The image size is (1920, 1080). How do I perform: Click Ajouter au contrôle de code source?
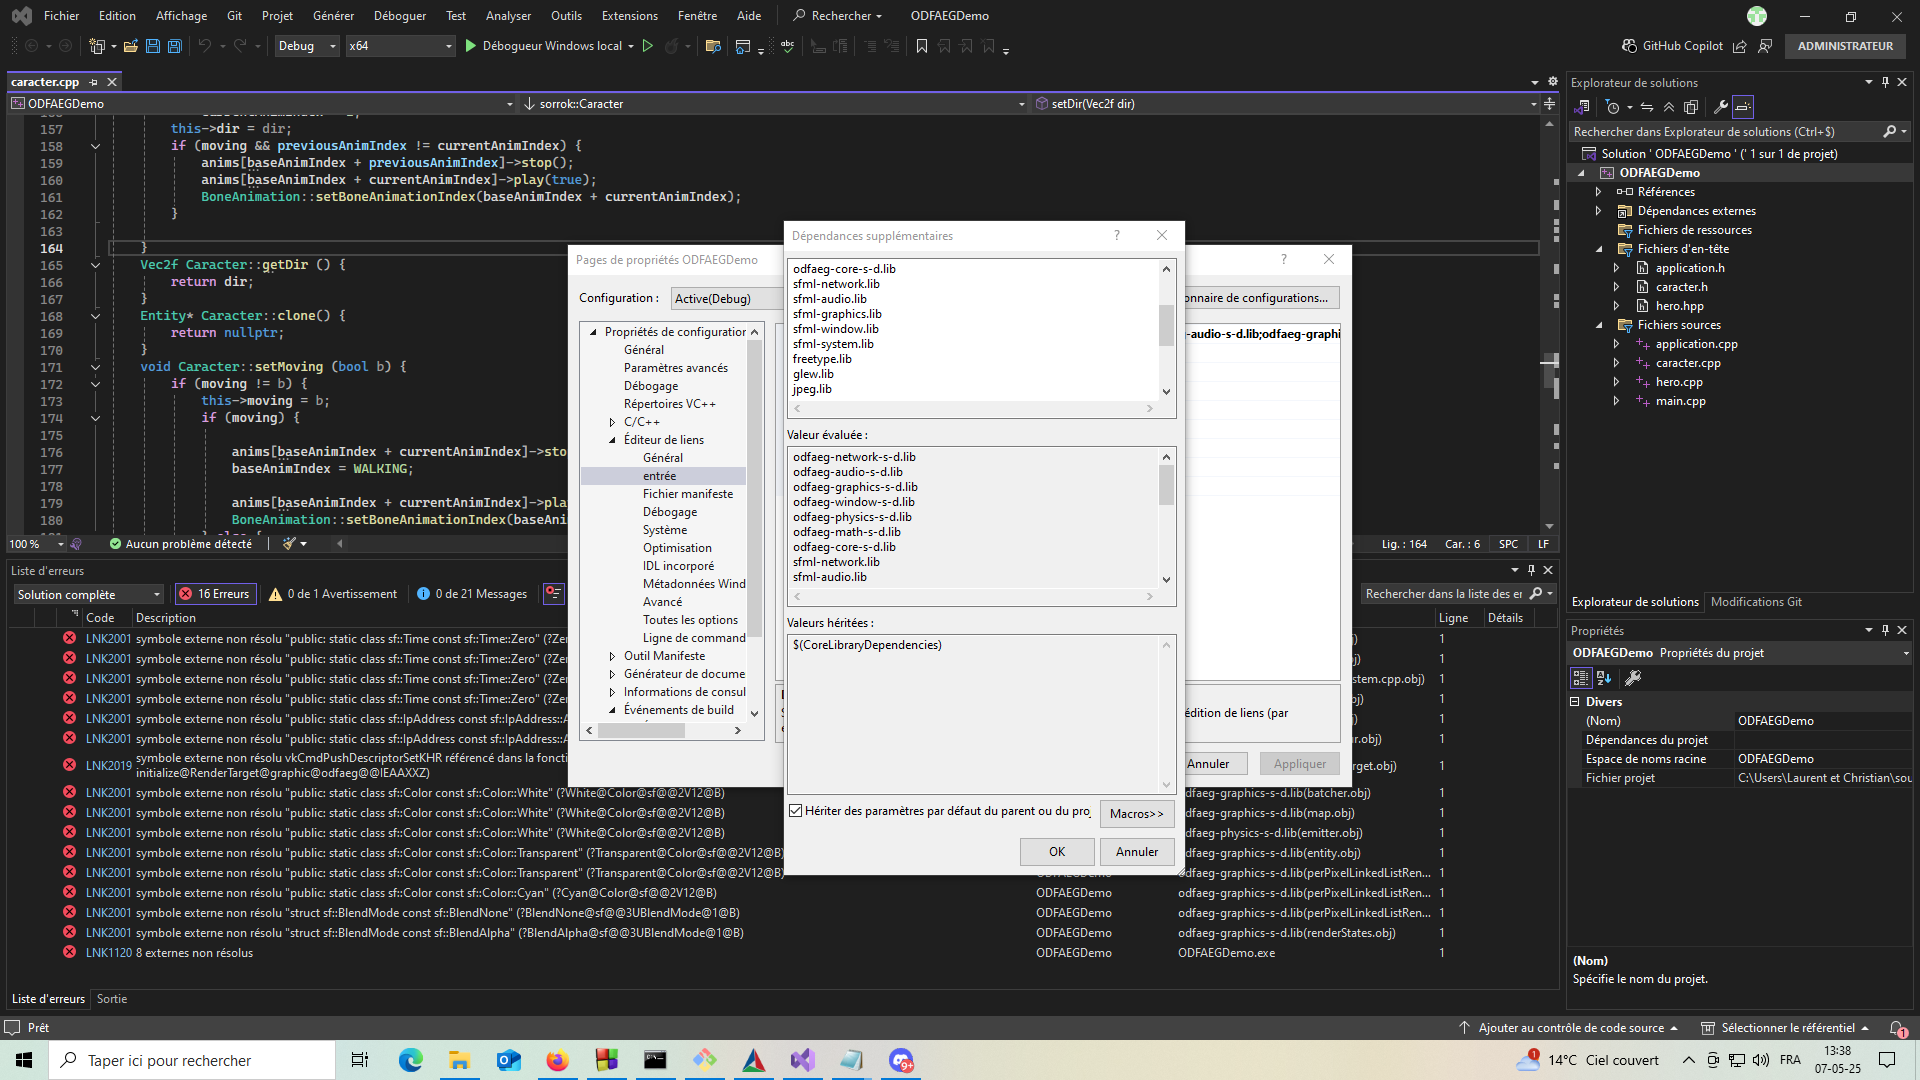click(1568, 1028)
